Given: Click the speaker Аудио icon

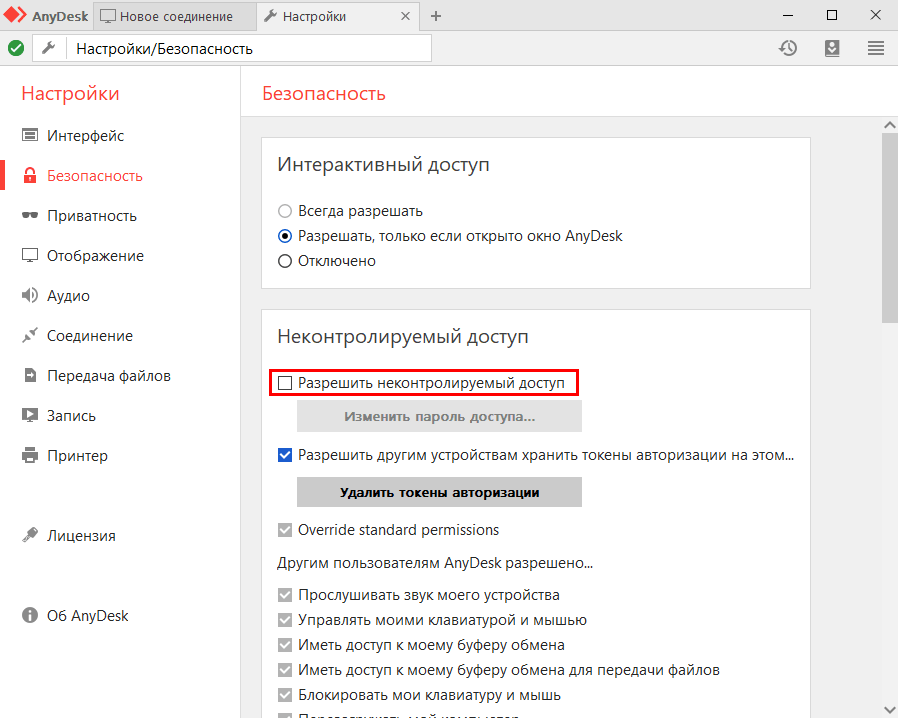Looking at the screenshot, I should coord(30,295).
